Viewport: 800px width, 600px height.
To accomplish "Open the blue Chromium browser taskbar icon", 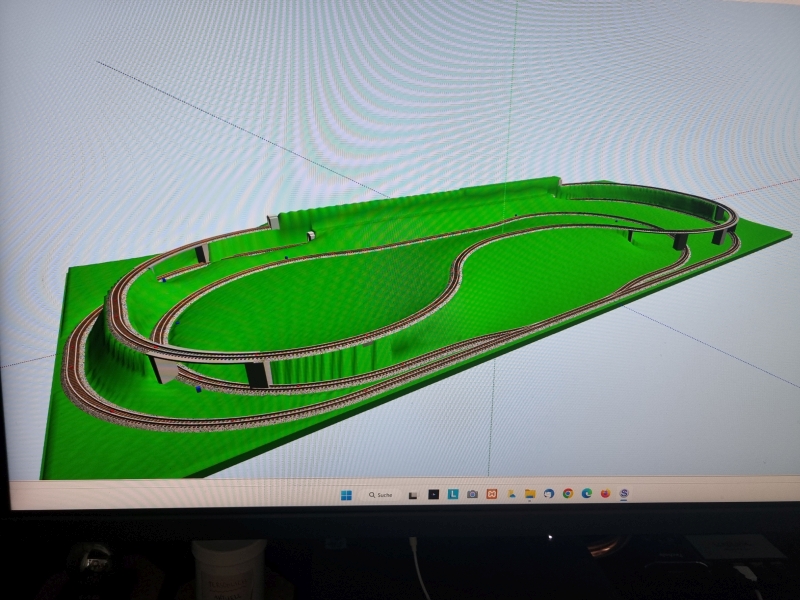I will (x=549, y=495).
